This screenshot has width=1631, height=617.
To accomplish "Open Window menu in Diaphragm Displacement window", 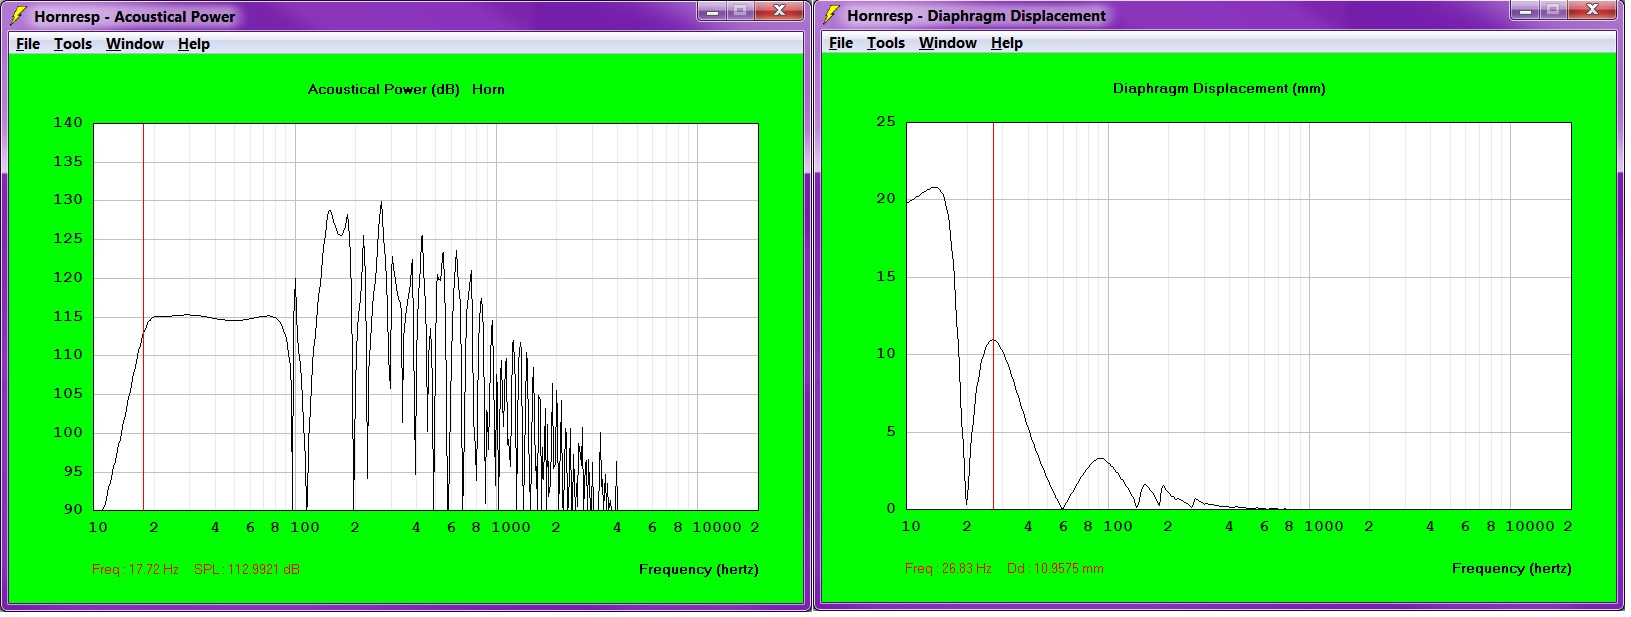I will [x=948, y=43].
